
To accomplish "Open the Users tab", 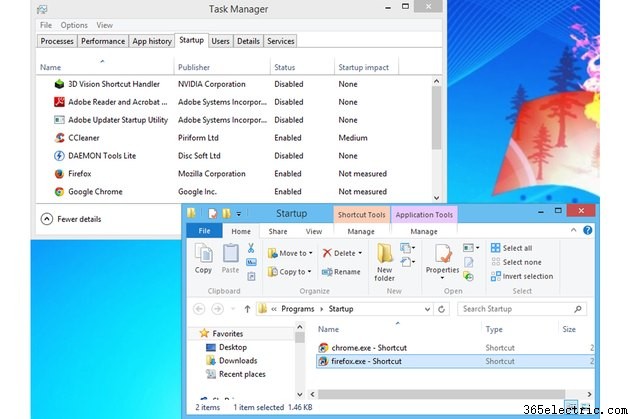I will (220, 41).
